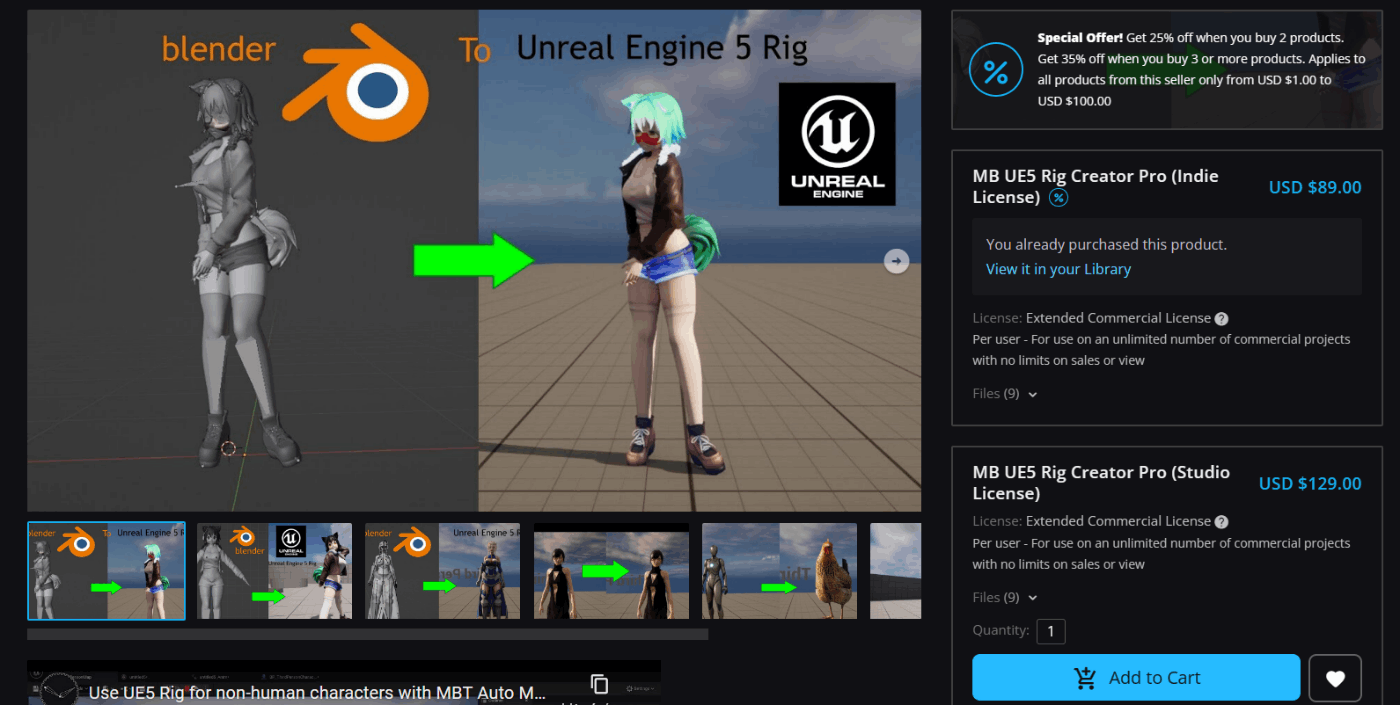Show help for Indie Extended Commercial License
The width and height of the screenshot is (1400, 705).
click(x=1221, y=319)
